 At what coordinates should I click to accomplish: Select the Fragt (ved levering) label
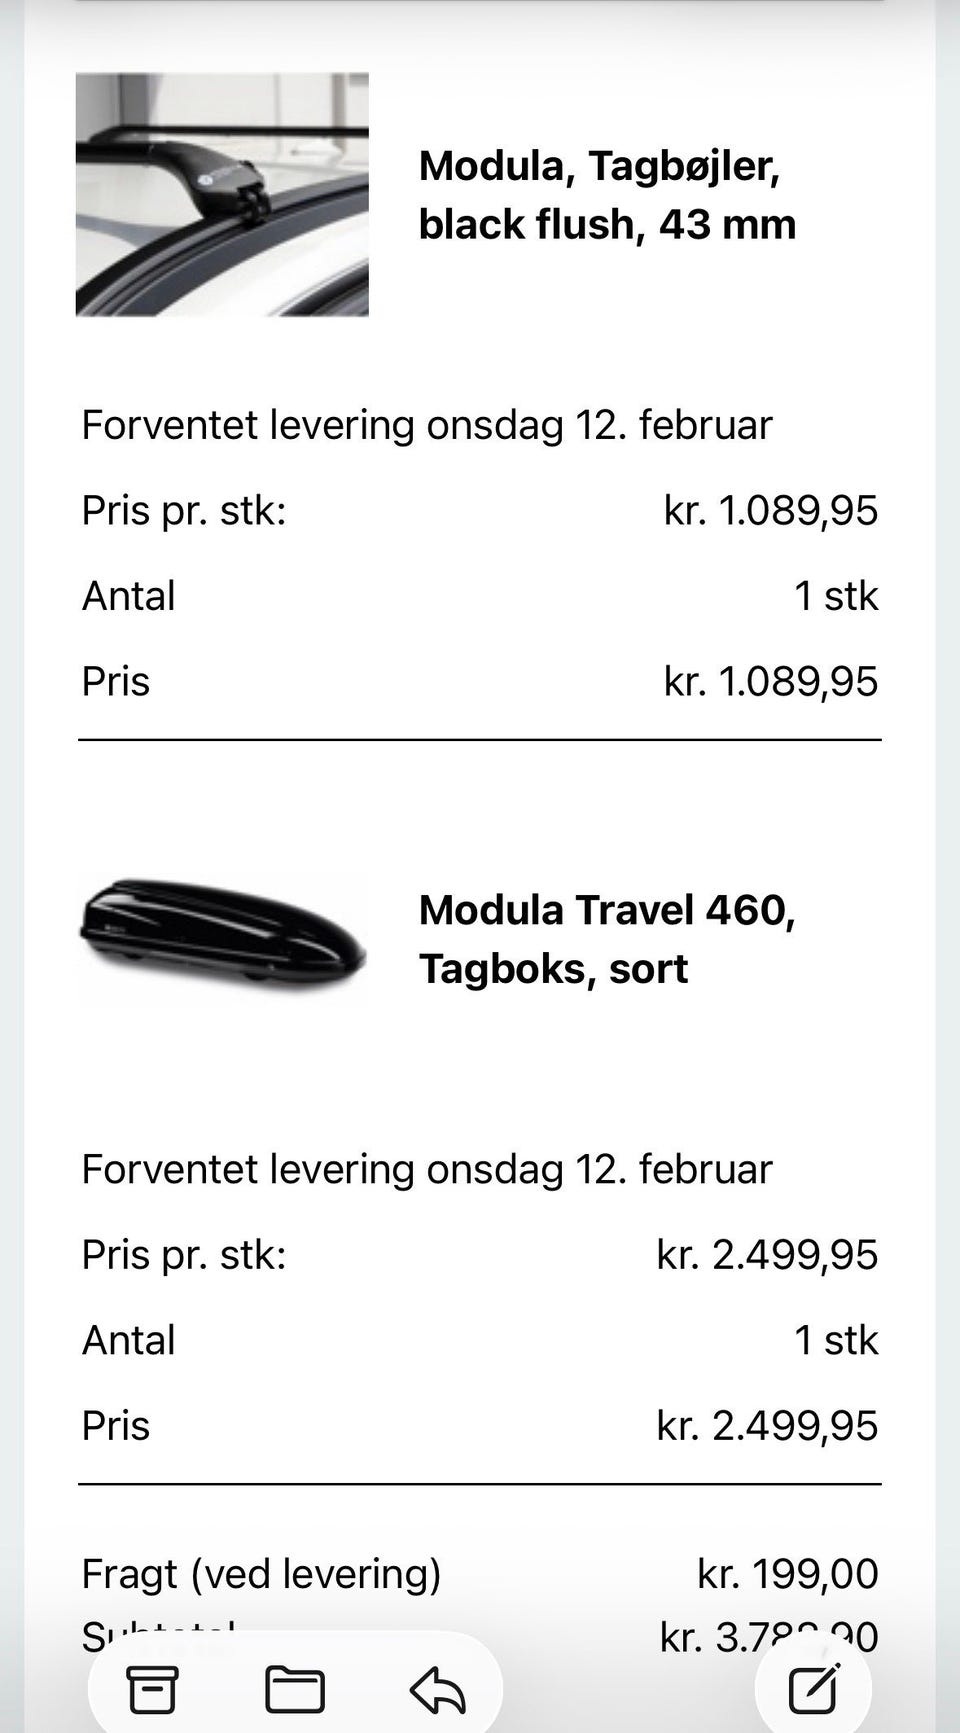point(261,1574)
